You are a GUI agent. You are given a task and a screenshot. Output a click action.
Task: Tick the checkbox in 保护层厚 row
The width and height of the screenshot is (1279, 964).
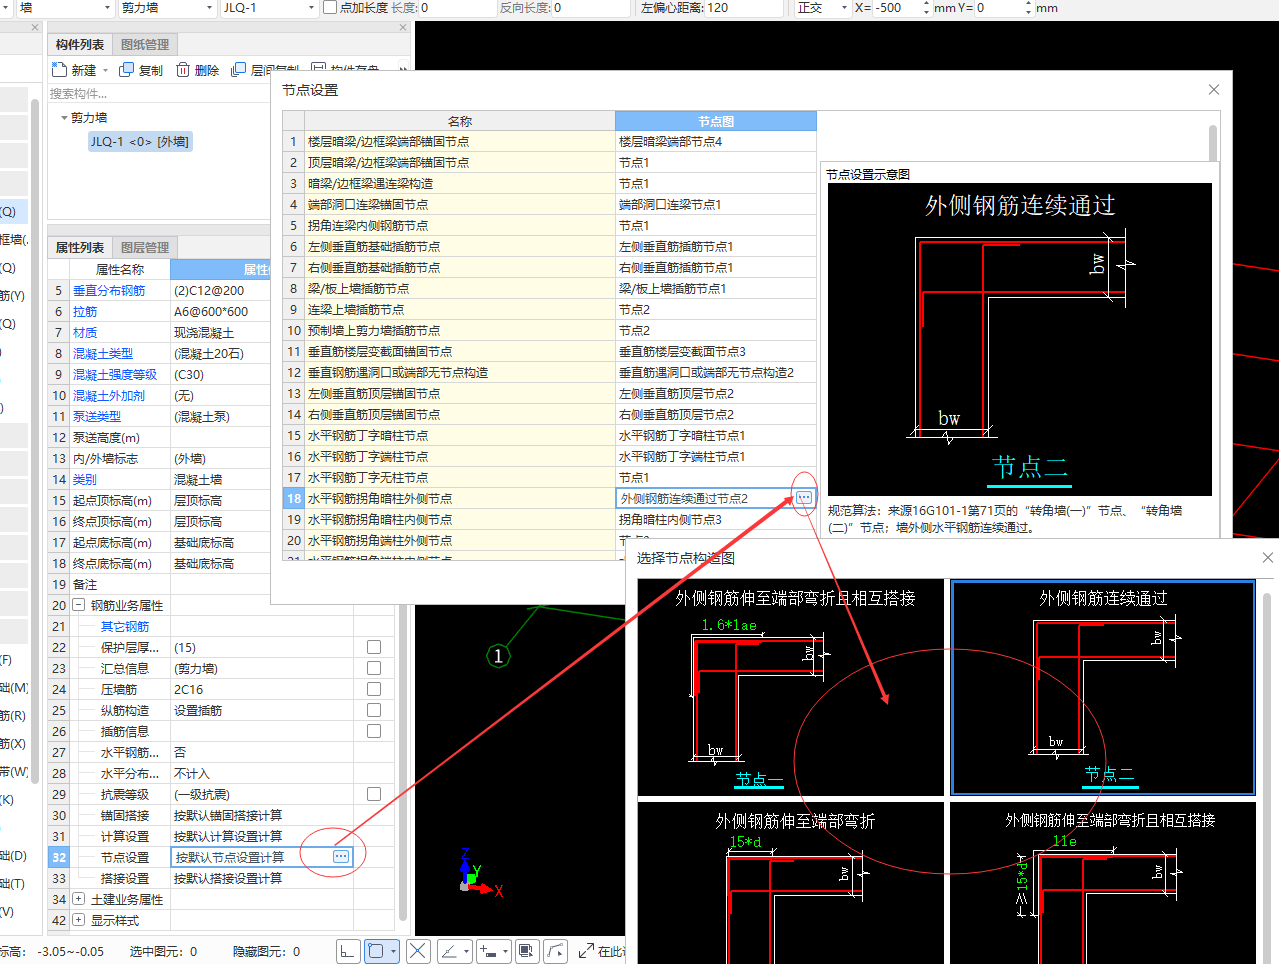click(x=374, y=647)
